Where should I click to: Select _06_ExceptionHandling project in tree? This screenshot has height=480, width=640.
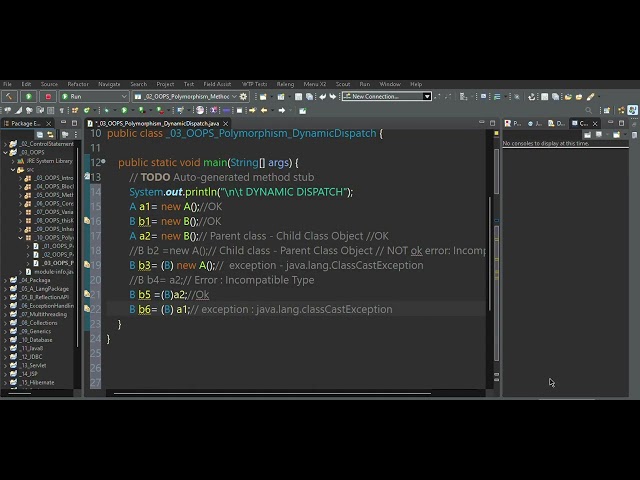[x=47, y=306]
